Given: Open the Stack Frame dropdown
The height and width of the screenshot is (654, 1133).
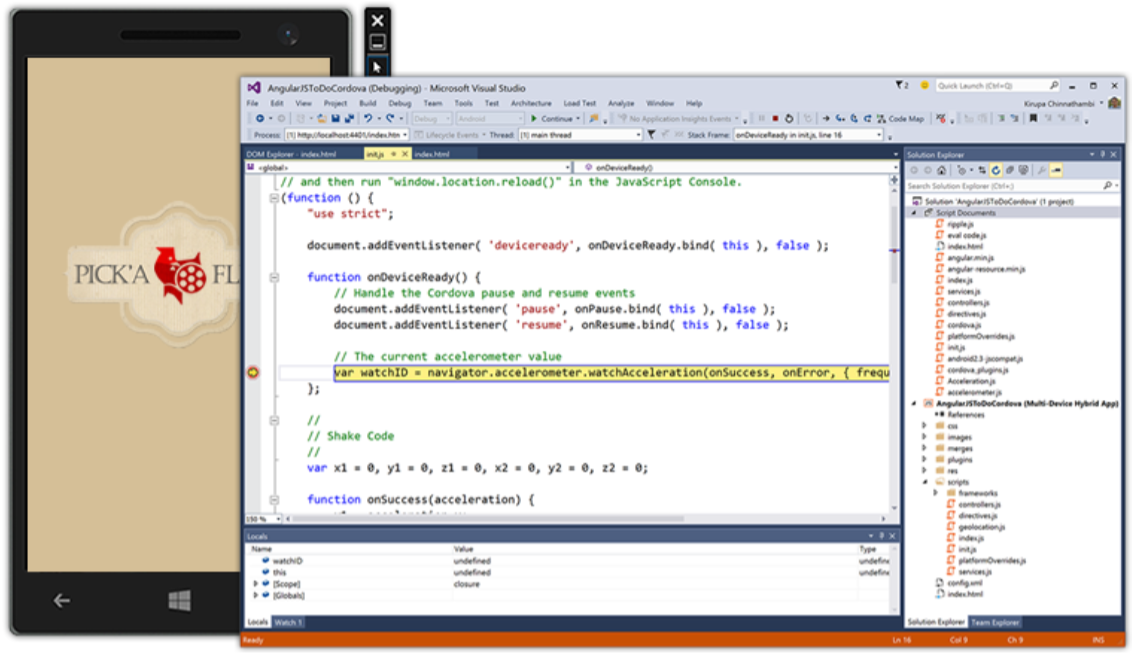Looking at the screenshot, I should [x=879, y=134].
